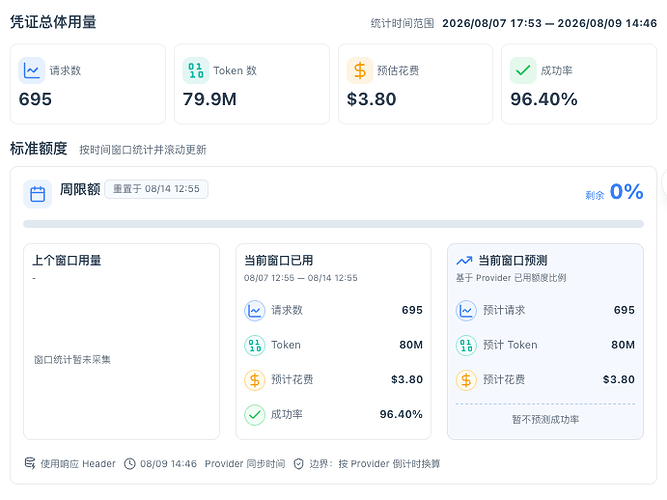Click the 标准额度 heading

[x=39, y=149]
